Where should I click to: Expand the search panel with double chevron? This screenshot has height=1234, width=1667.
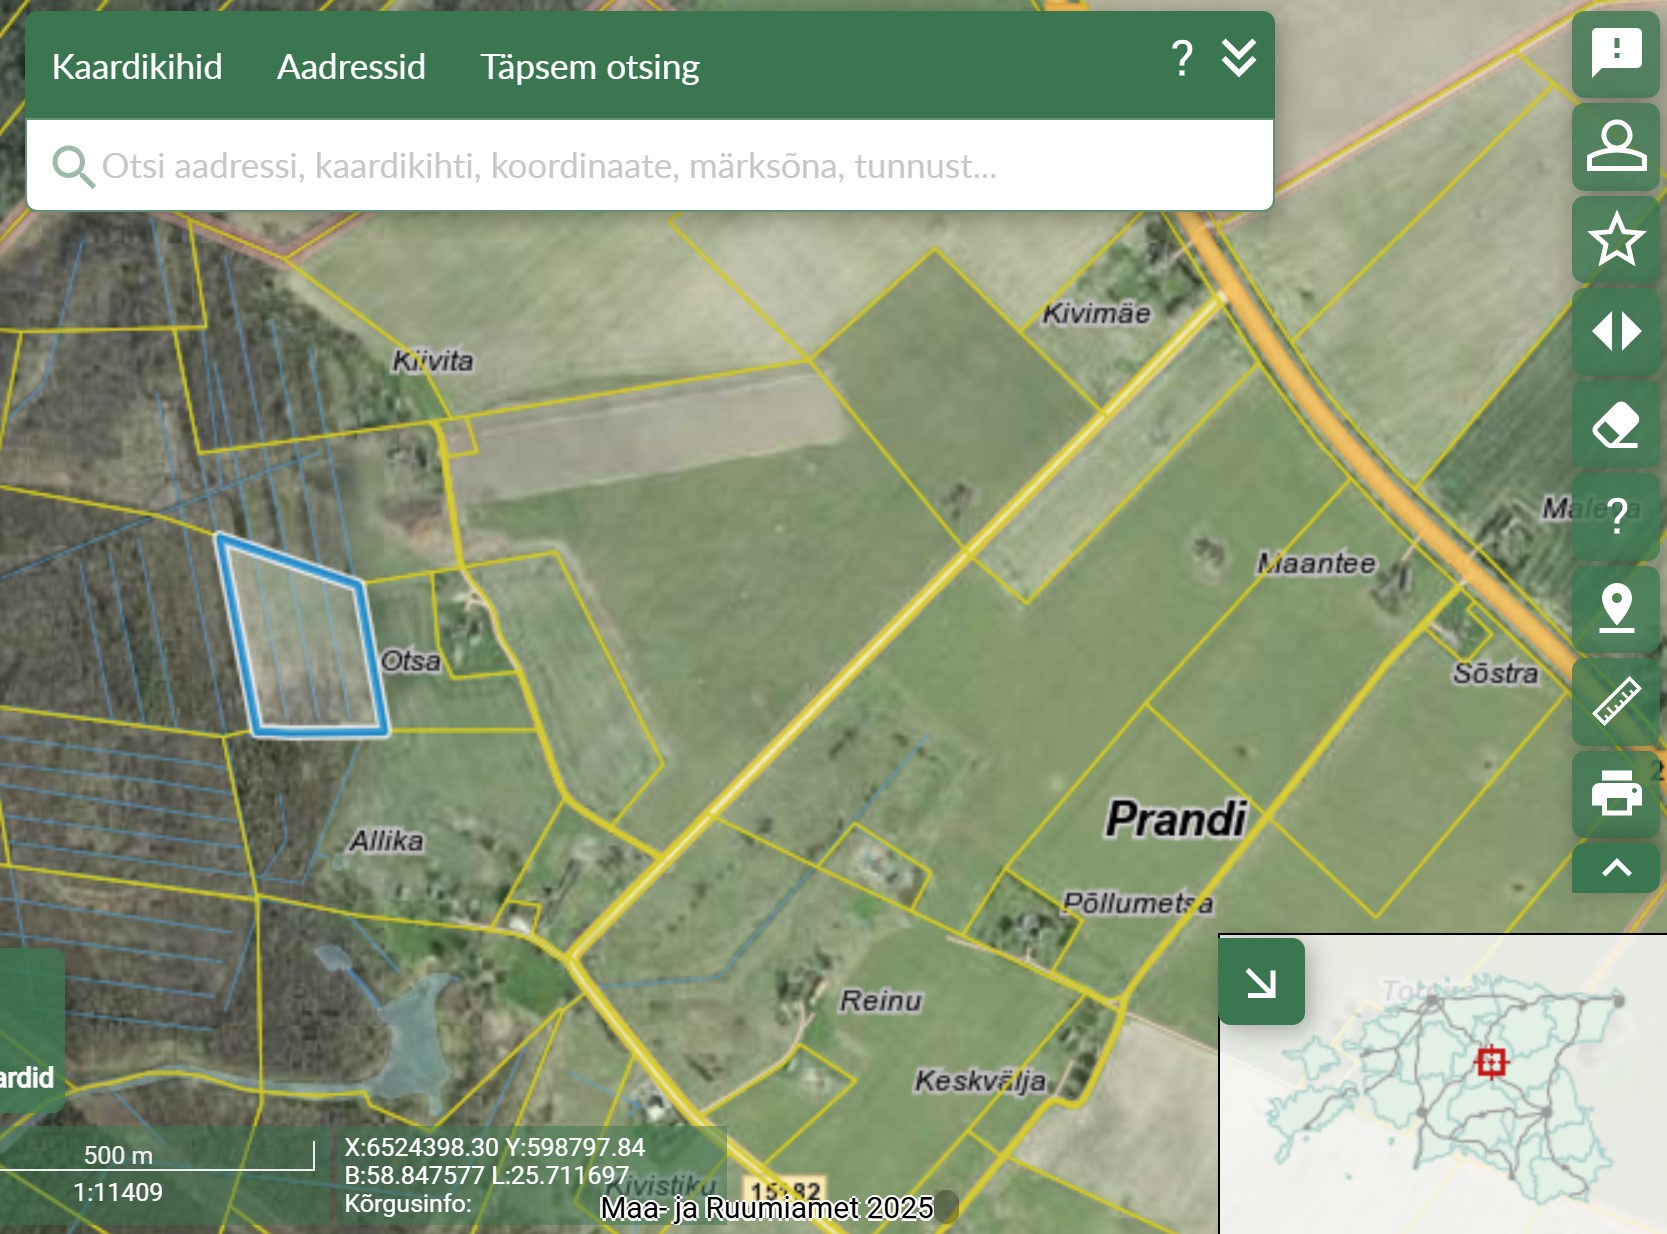pos(1238,59)
